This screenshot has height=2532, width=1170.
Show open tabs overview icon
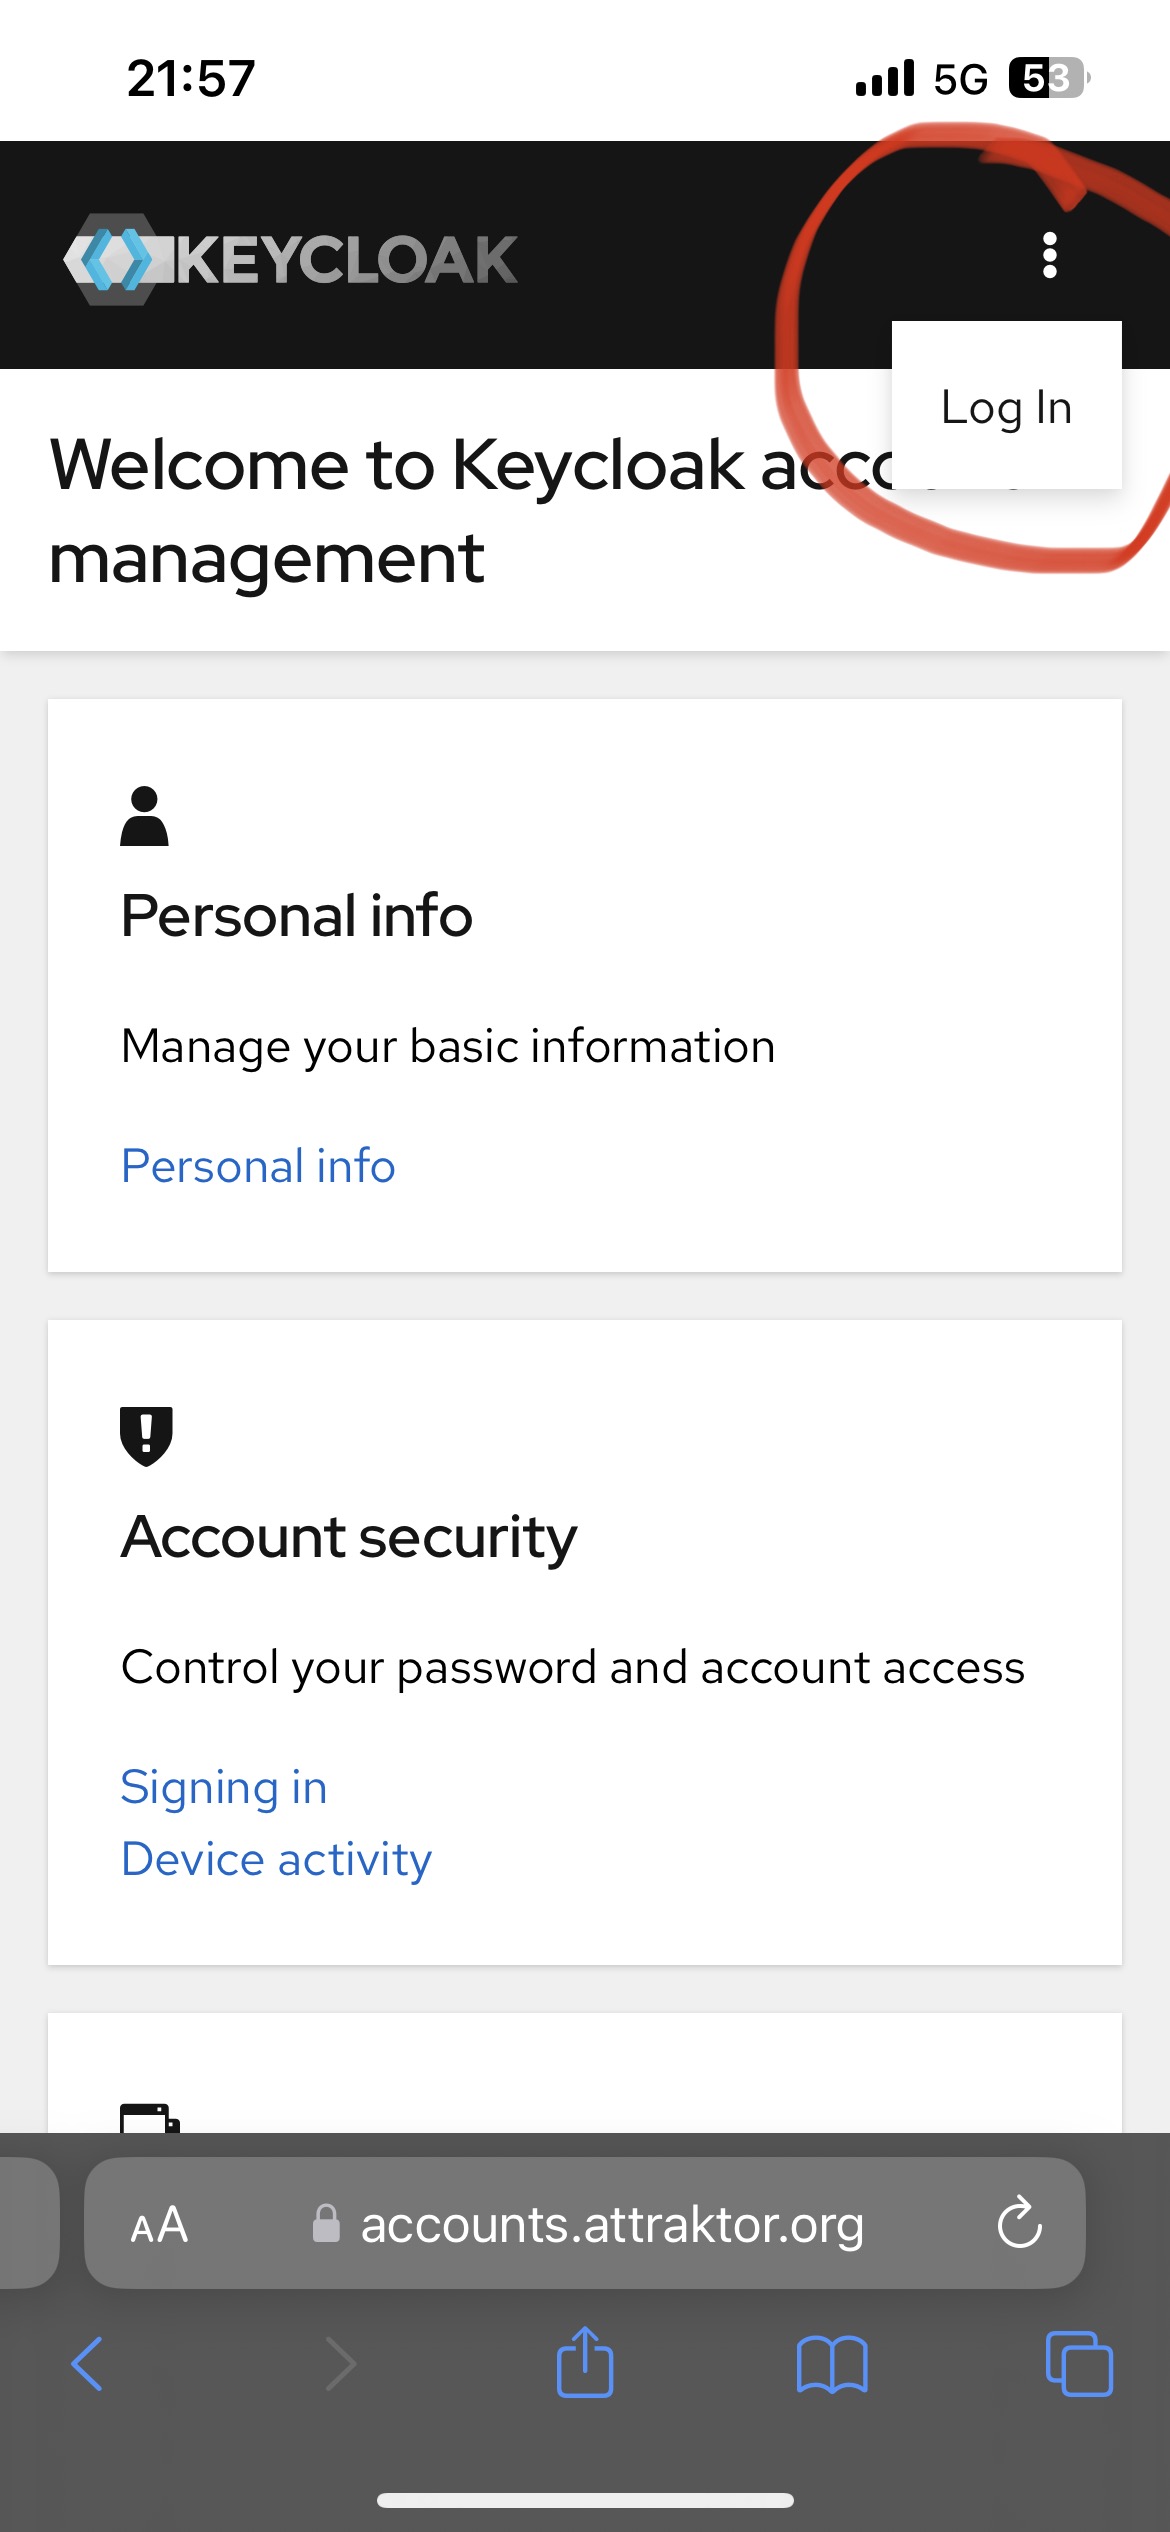(x=1078, y=2364)
